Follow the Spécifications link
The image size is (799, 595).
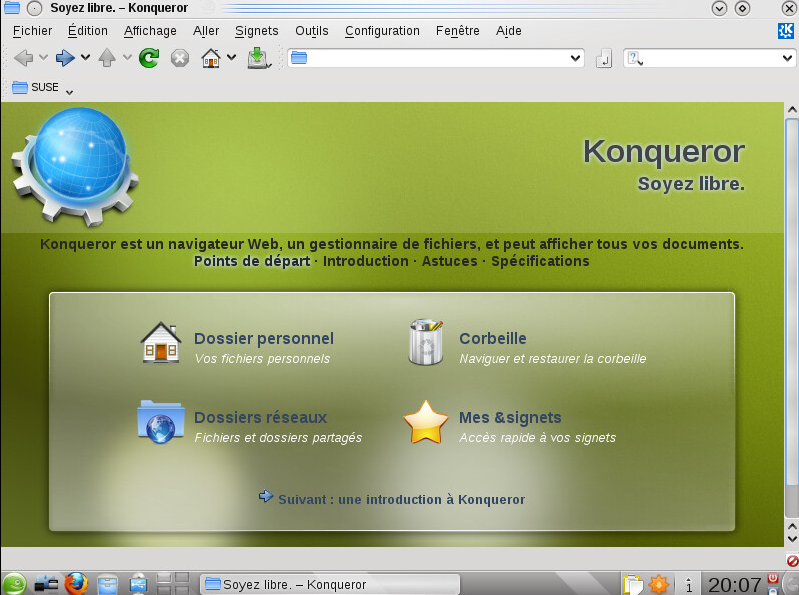(540, 261)
